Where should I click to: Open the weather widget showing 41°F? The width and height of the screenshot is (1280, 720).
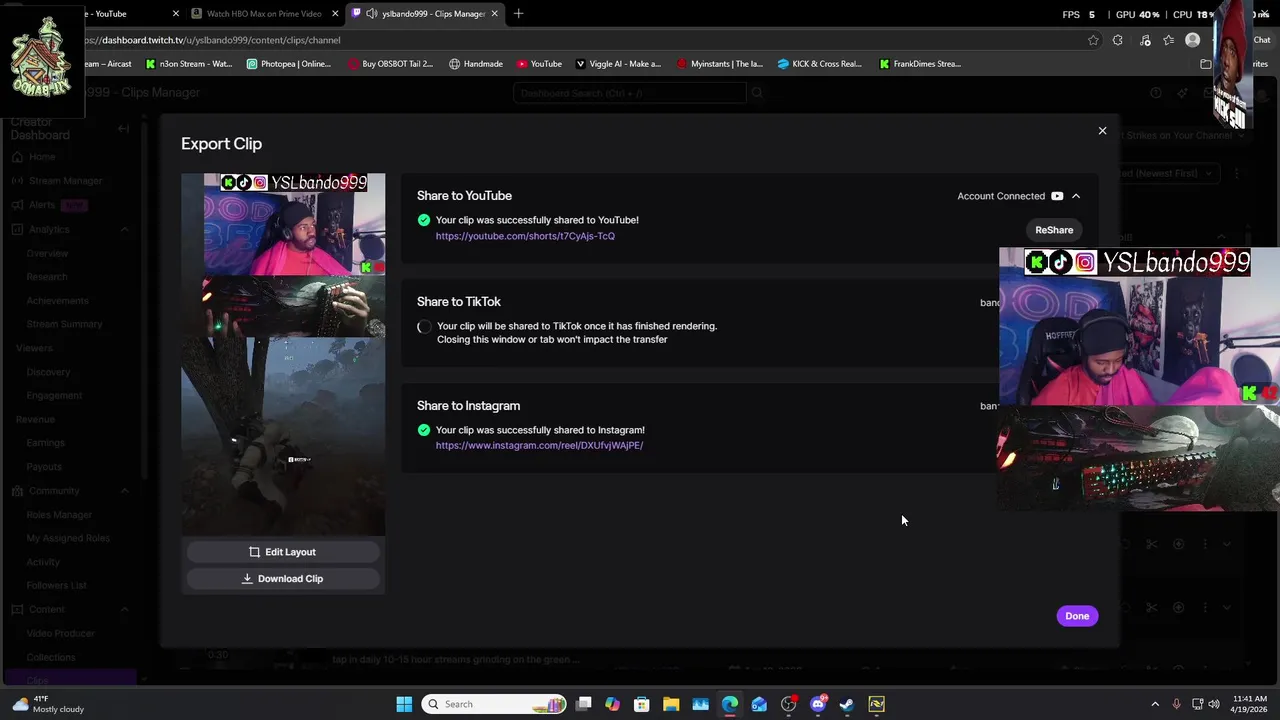48,704
